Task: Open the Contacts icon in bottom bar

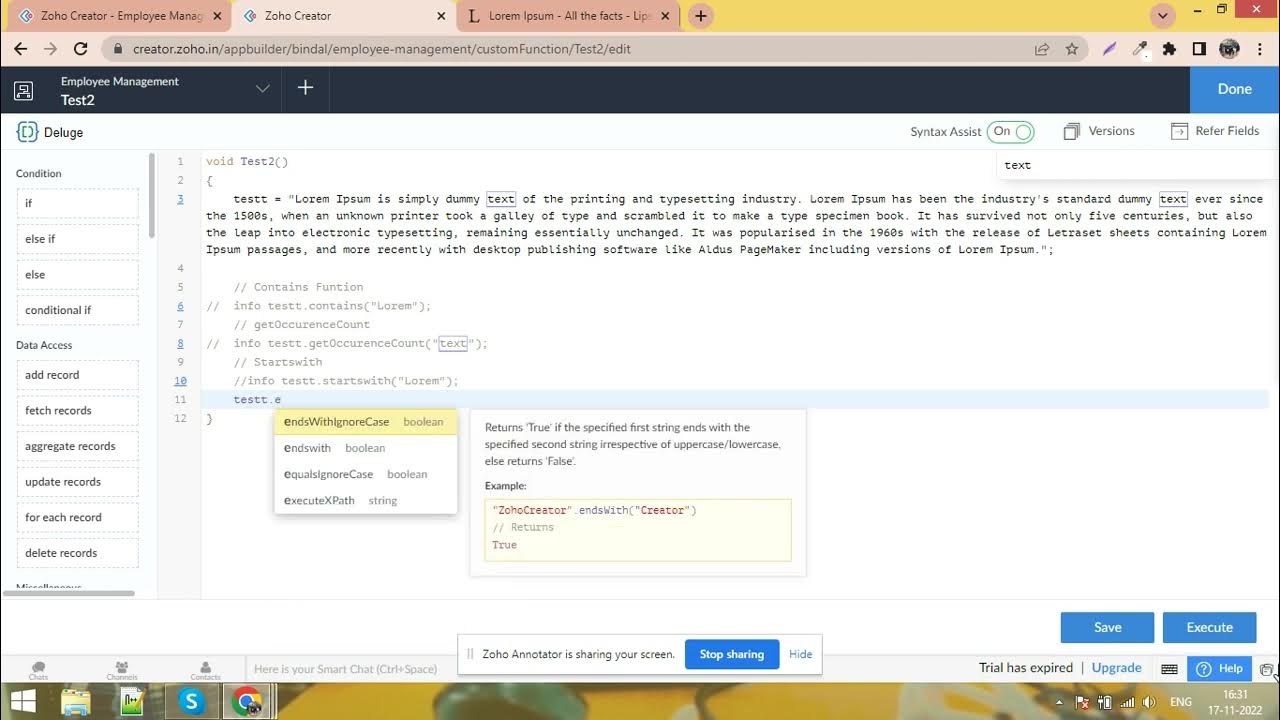Action: (x=205, y=670)
